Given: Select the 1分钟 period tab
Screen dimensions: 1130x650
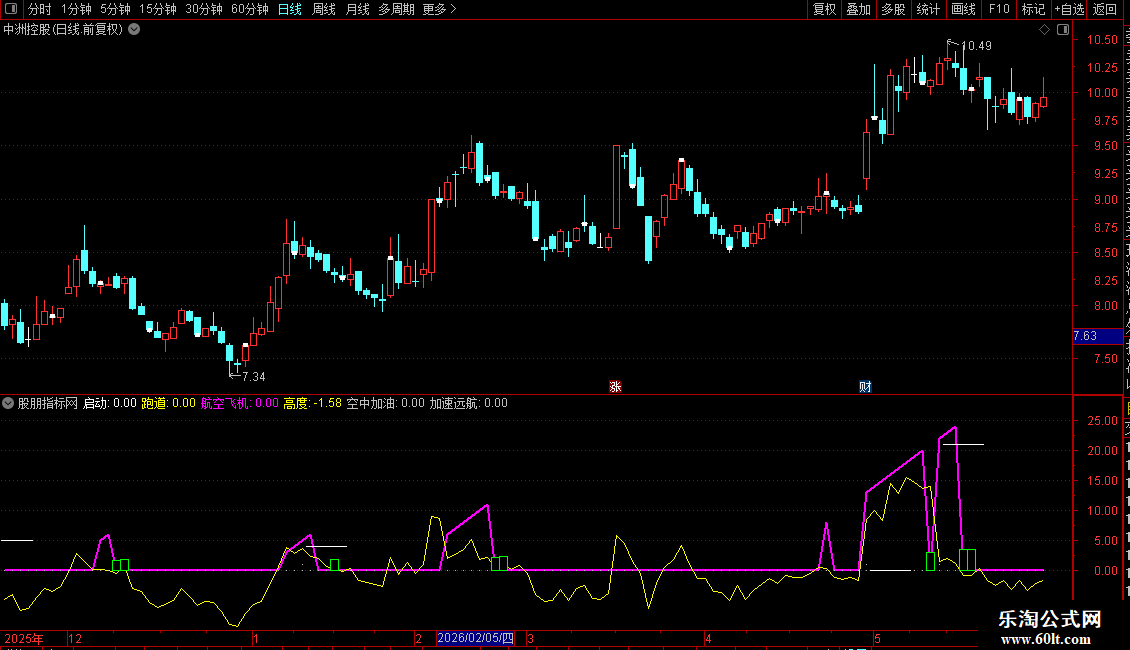Looking at the screenshot, I should coord(76,9).
